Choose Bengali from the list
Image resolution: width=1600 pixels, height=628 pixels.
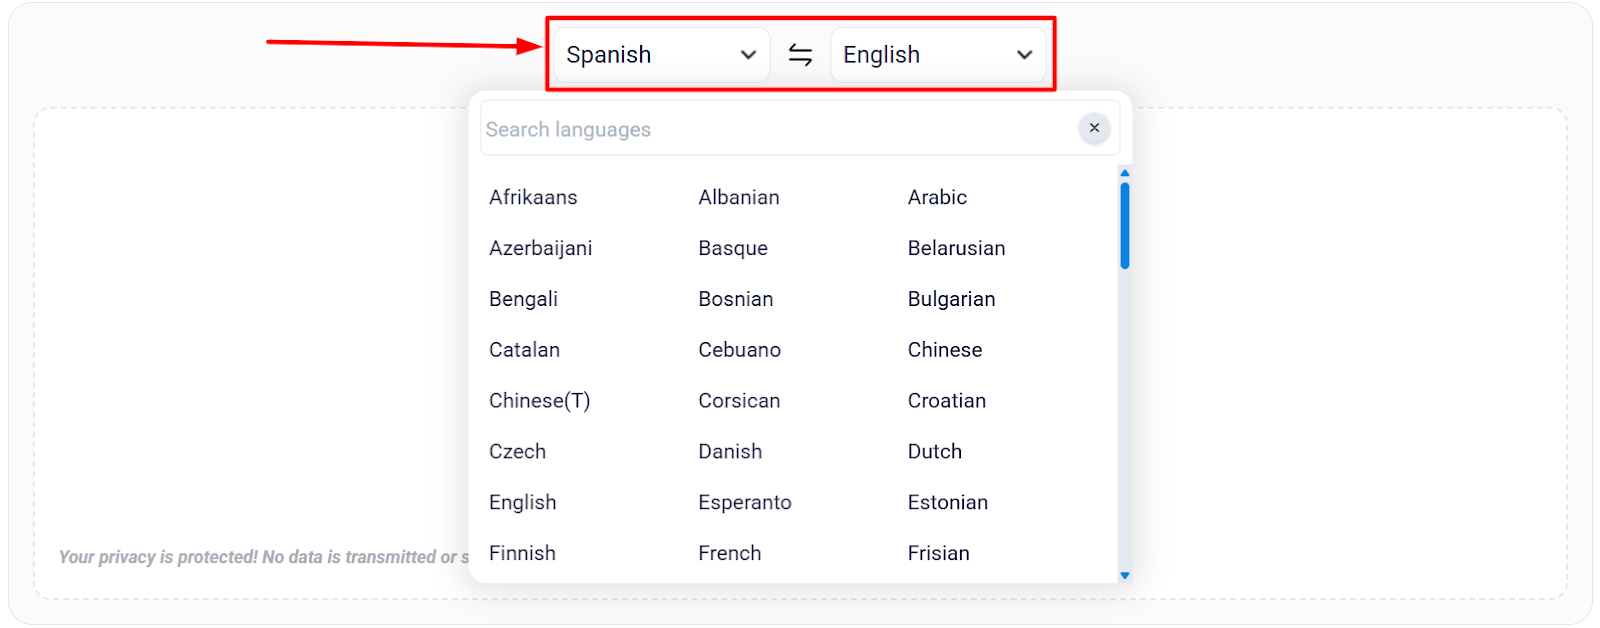click(523, 298)
